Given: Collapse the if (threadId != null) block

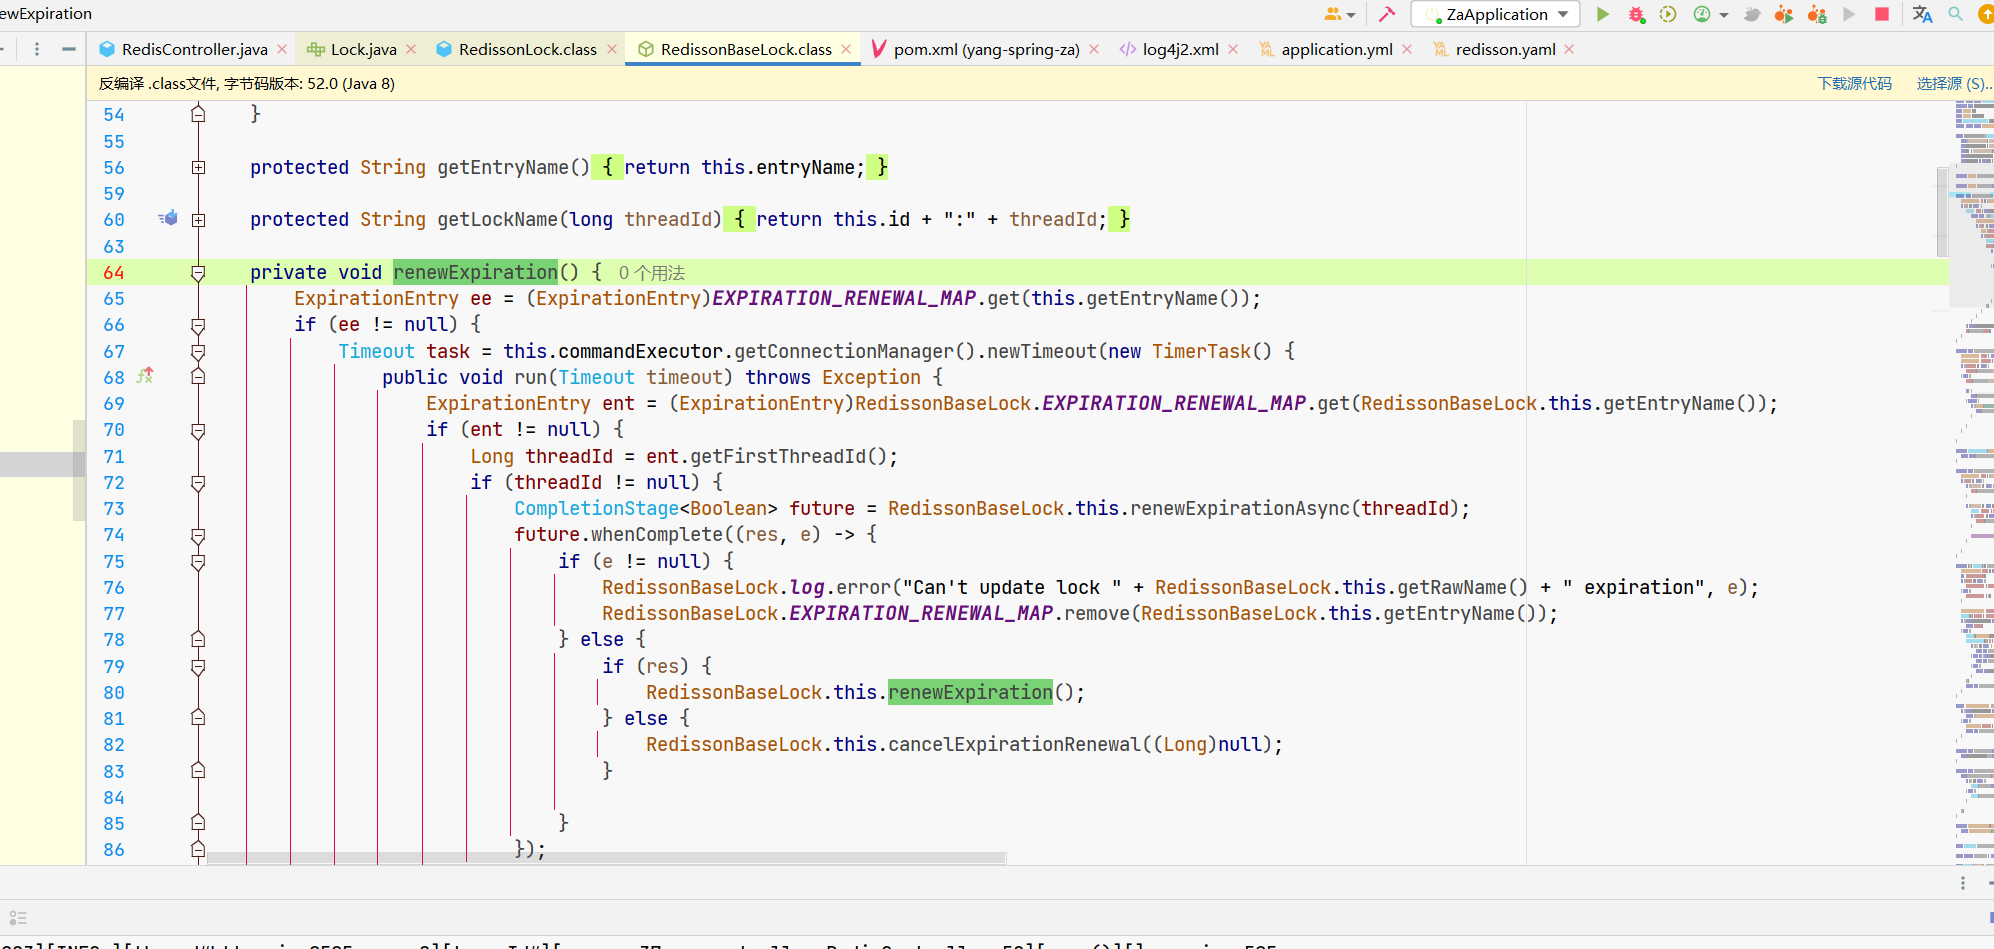Looking at the screenshot, I should [198, 483].
